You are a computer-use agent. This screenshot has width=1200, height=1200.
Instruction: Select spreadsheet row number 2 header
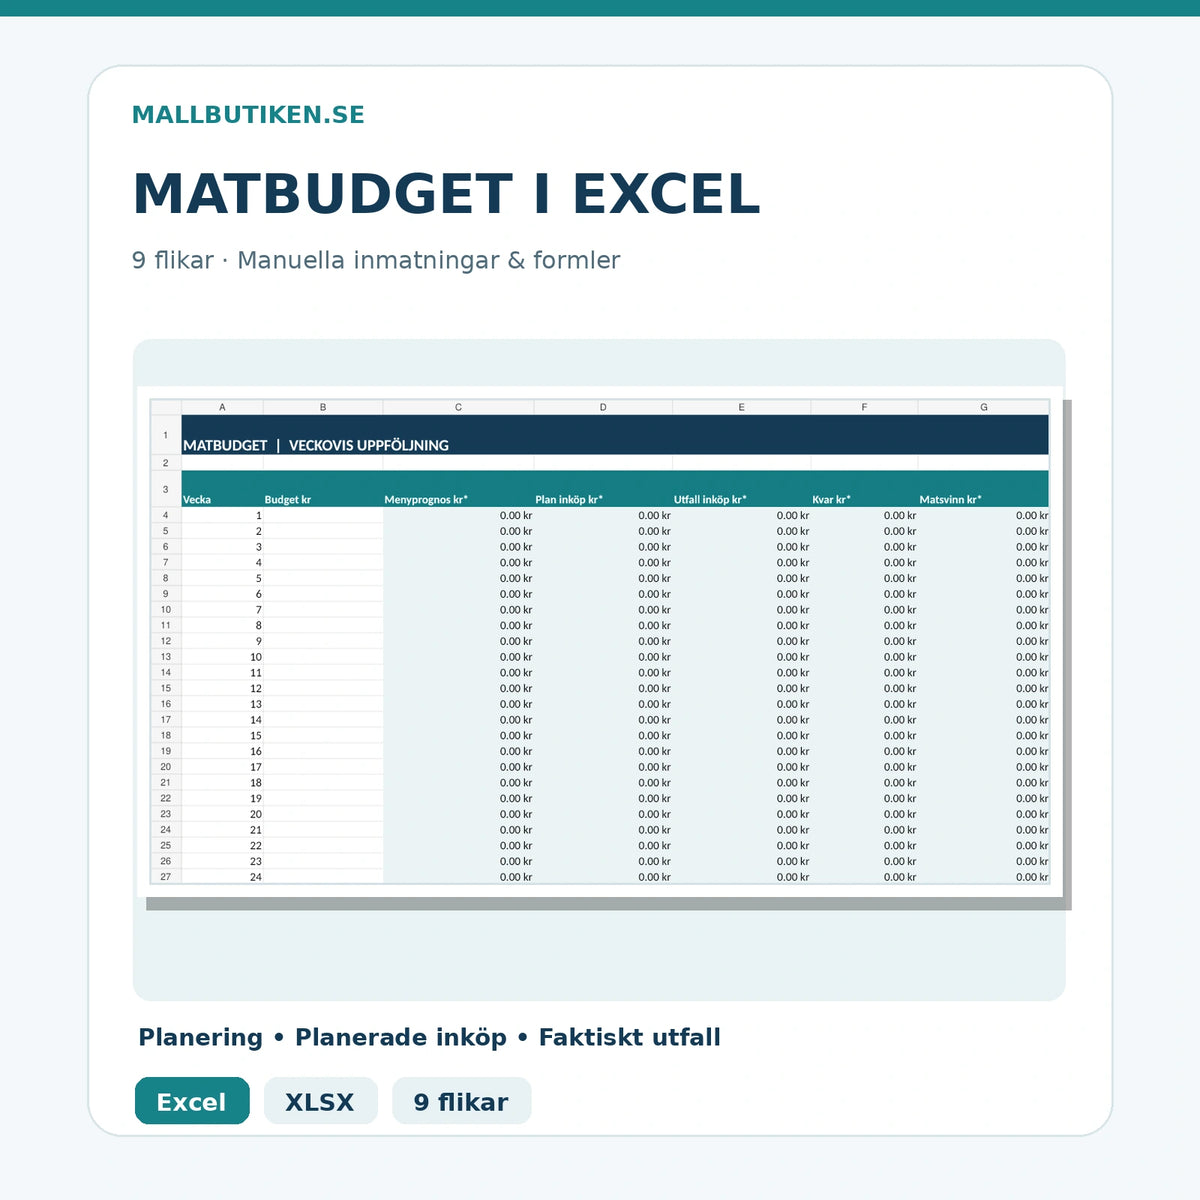166,463
